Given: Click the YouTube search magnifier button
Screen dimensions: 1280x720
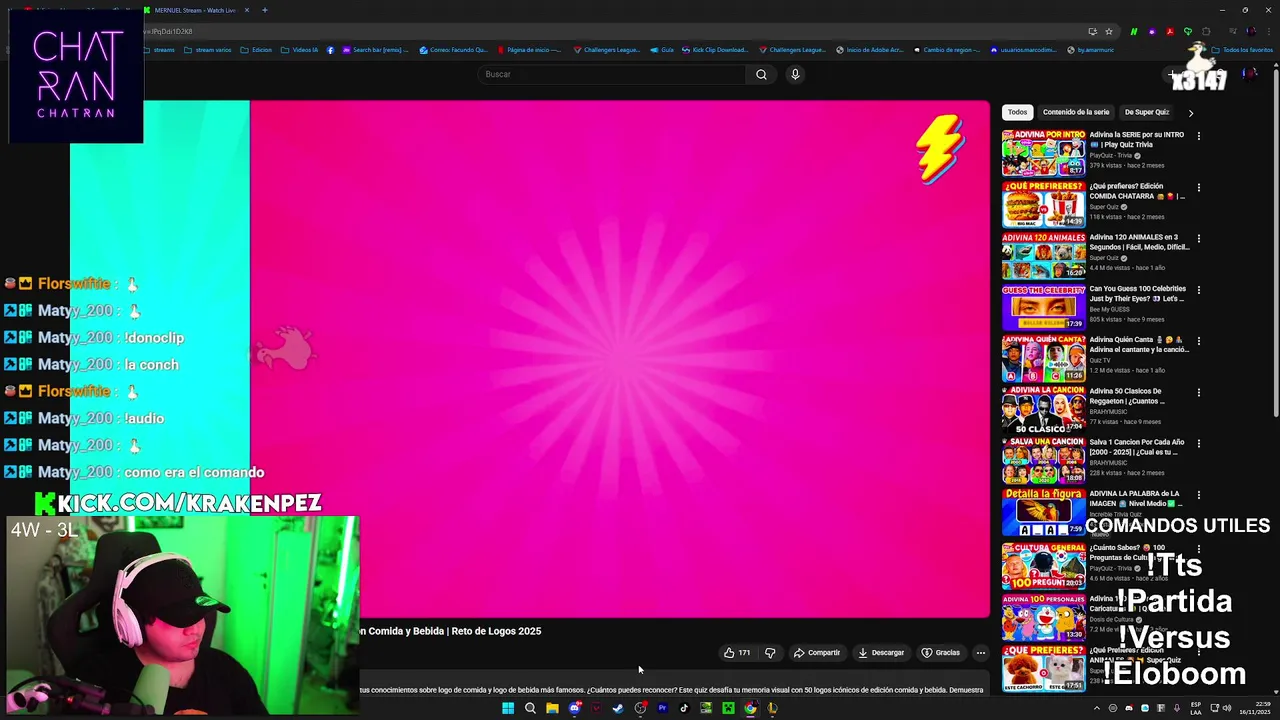Looking at the screenshot, I should coord(761,74).
